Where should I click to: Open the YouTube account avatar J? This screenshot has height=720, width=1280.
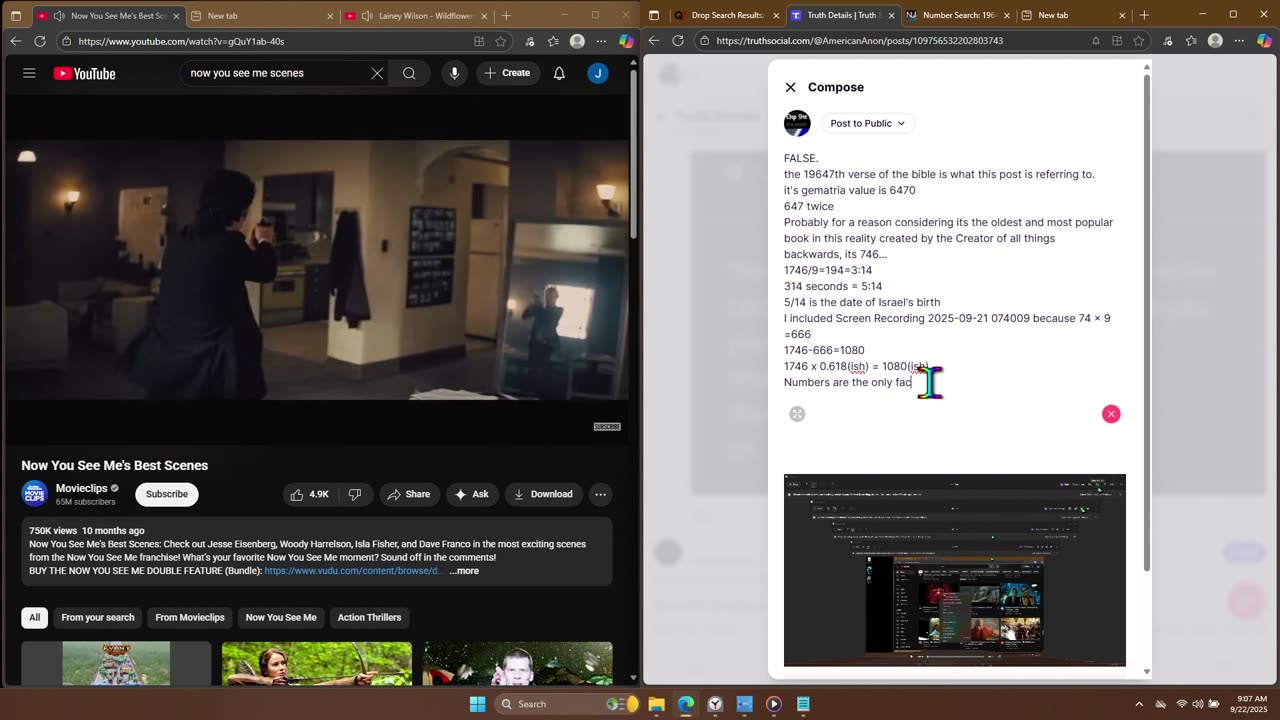[598, 73]
